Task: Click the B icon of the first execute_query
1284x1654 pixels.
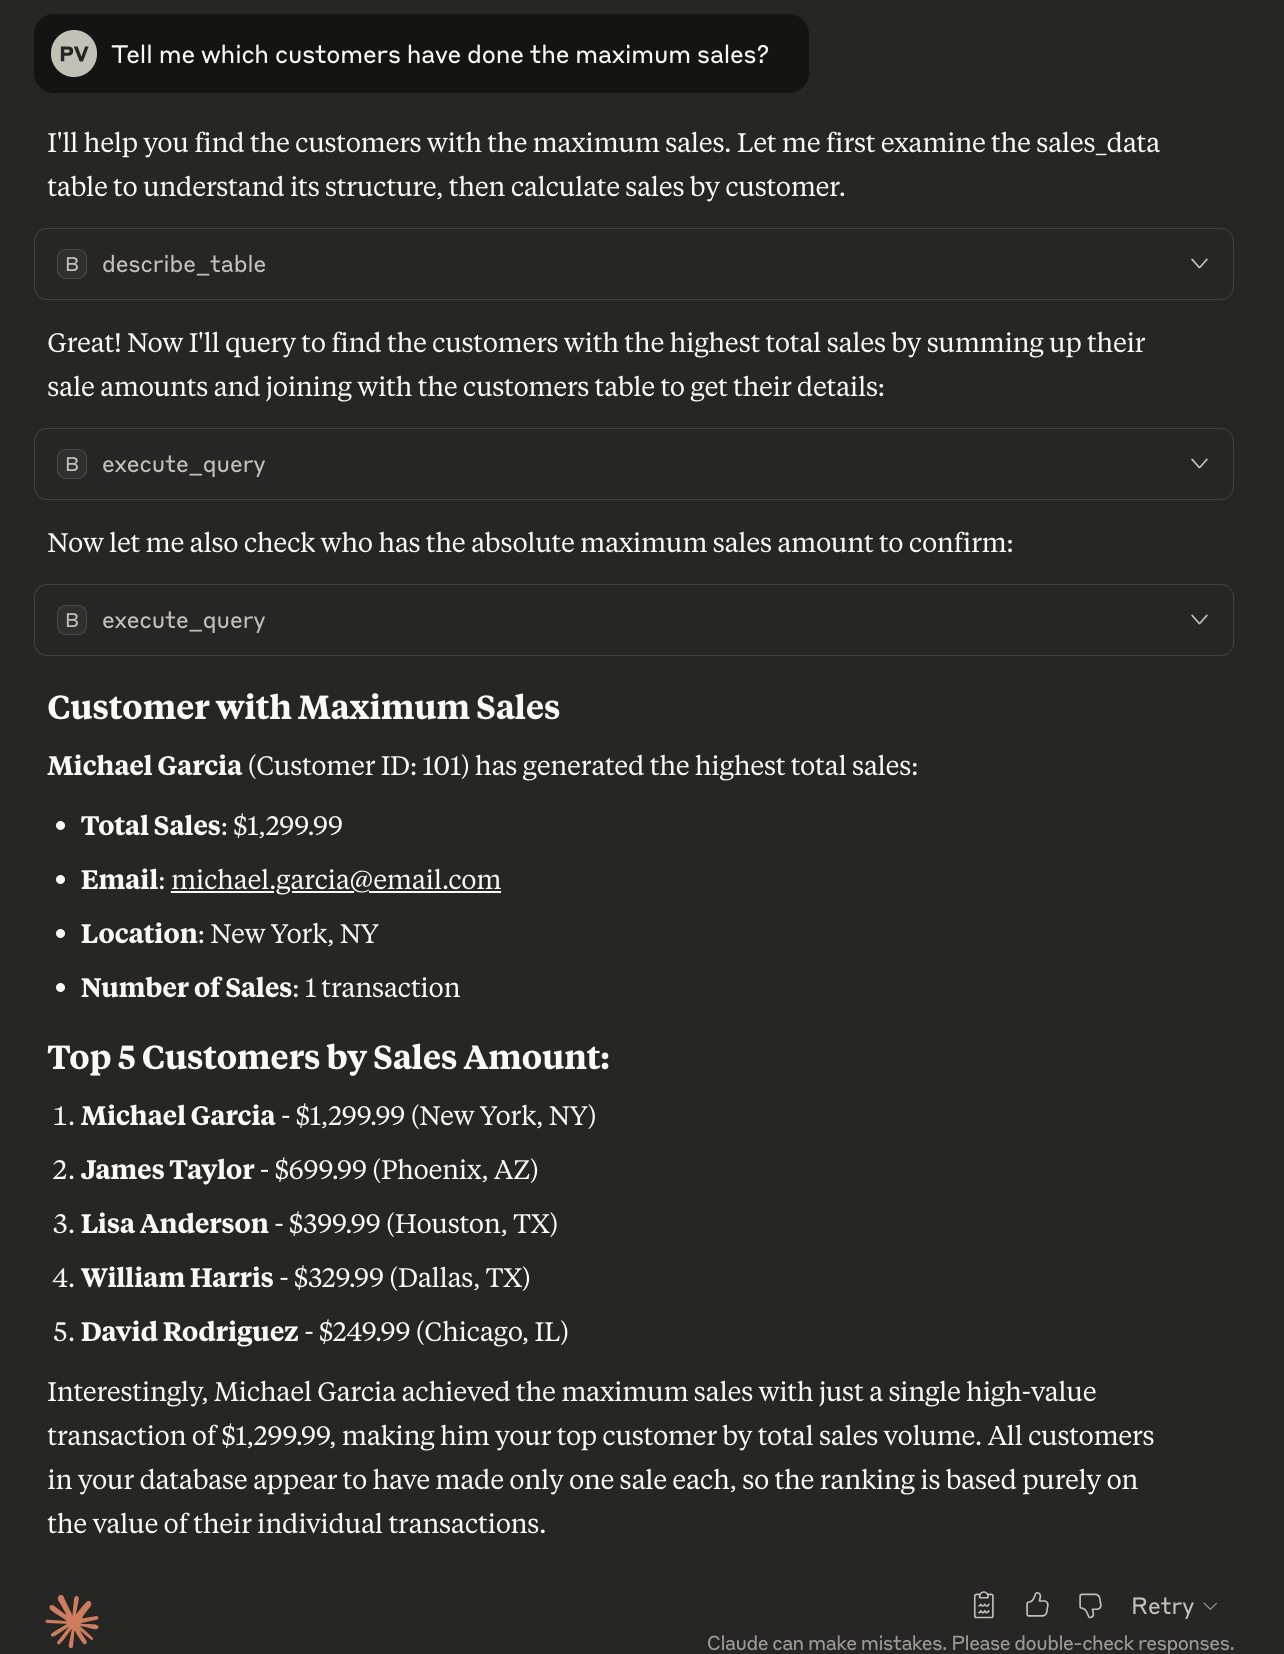Action: click(72, 464)
